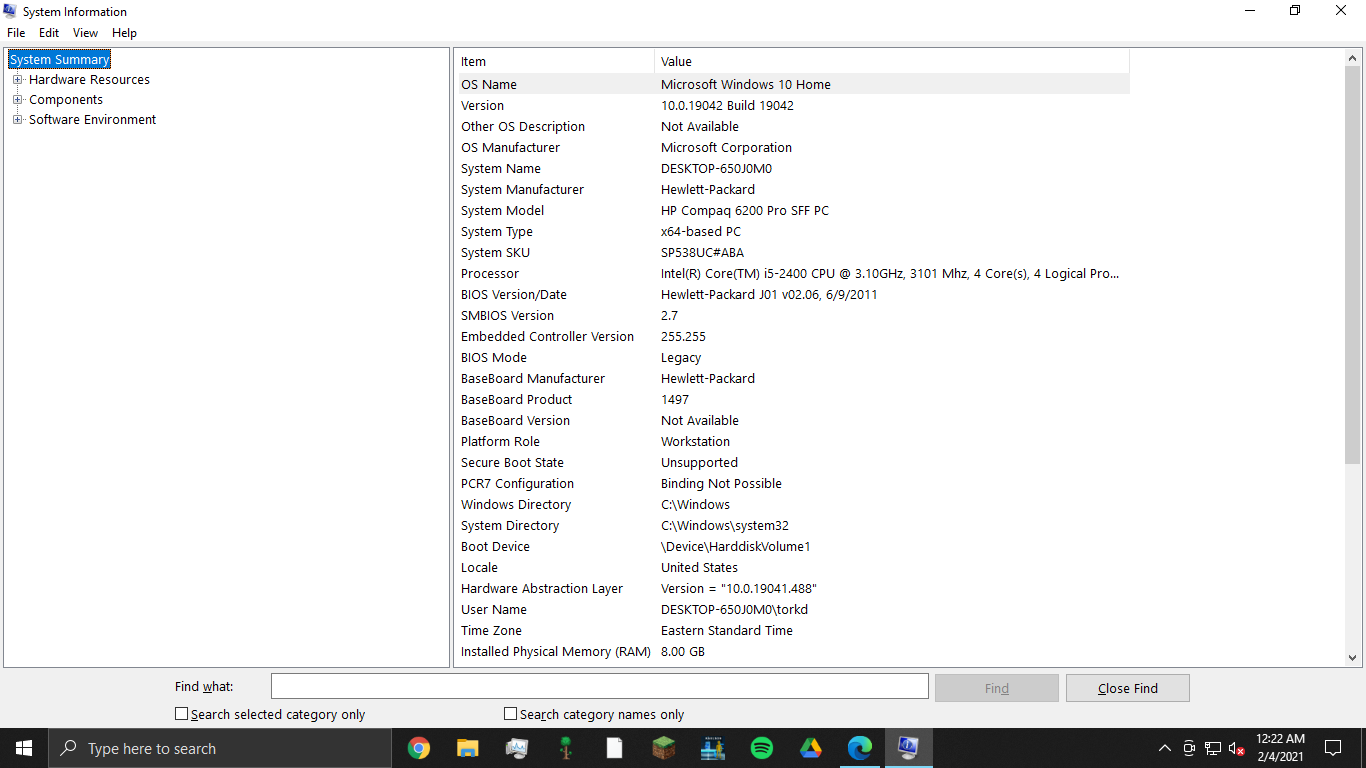Click the value Binding Not Possible
Viewport: 1366px width, 768px height.
click(721, 484)
